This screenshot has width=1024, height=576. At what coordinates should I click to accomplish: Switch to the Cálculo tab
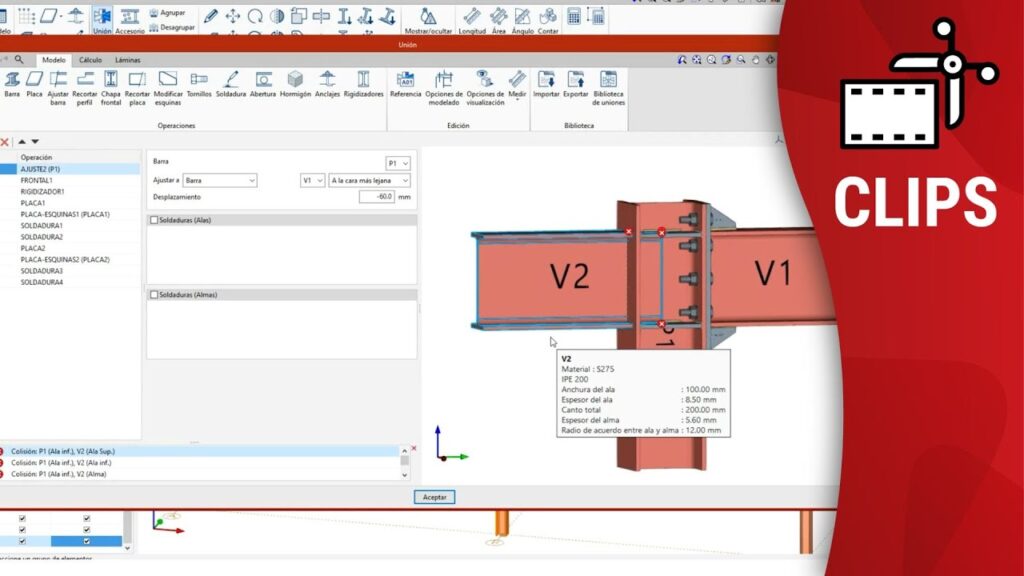(x=90, y=60)
